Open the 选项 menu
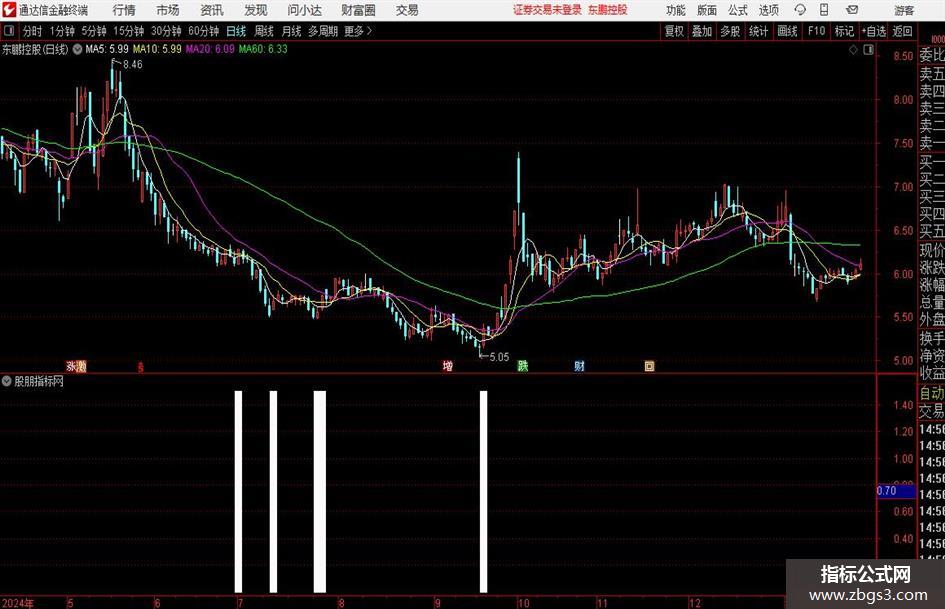Viewport: 945px width, 609px height. click(x=768, y=10)
